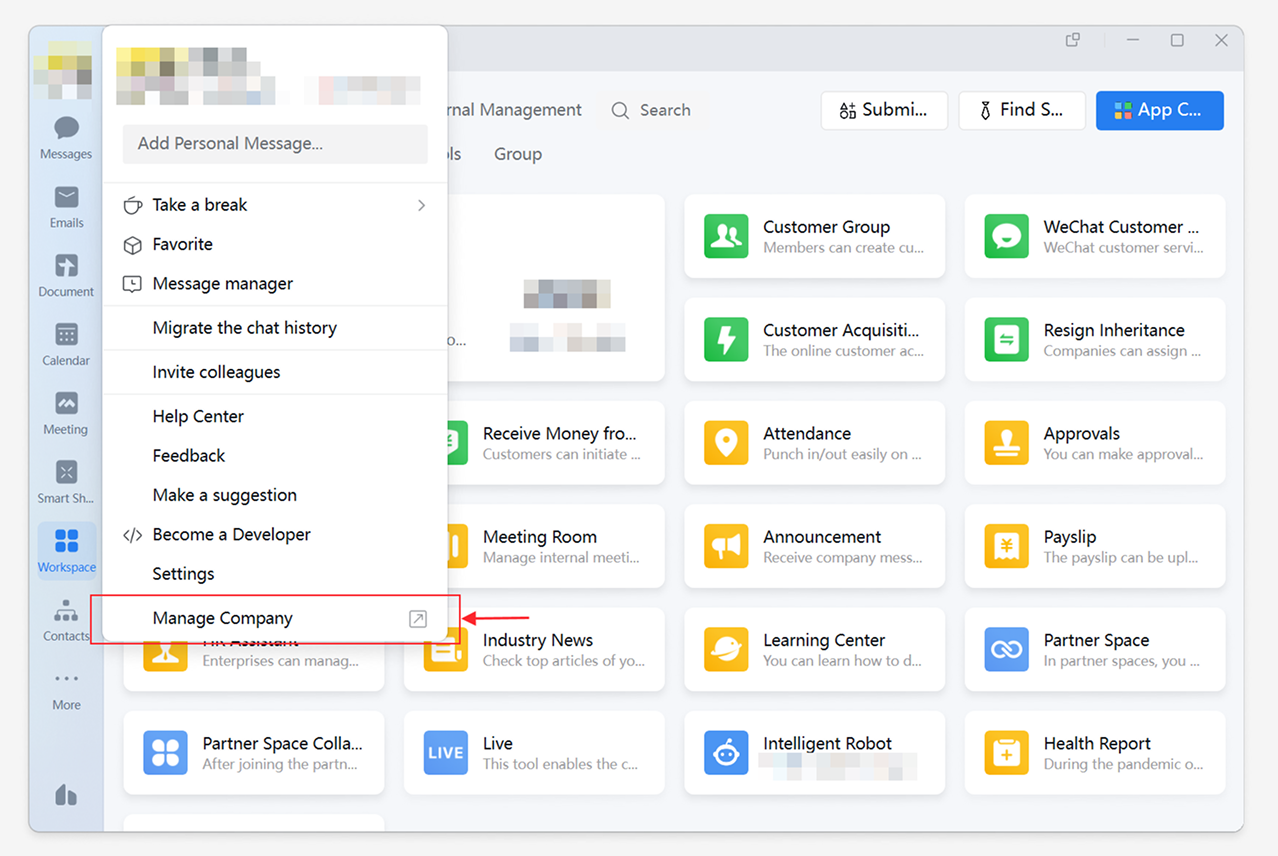Click the window pop-out icon in title bar
This screenshot has width=1278, height=856.
click(x=1073, y=40)
